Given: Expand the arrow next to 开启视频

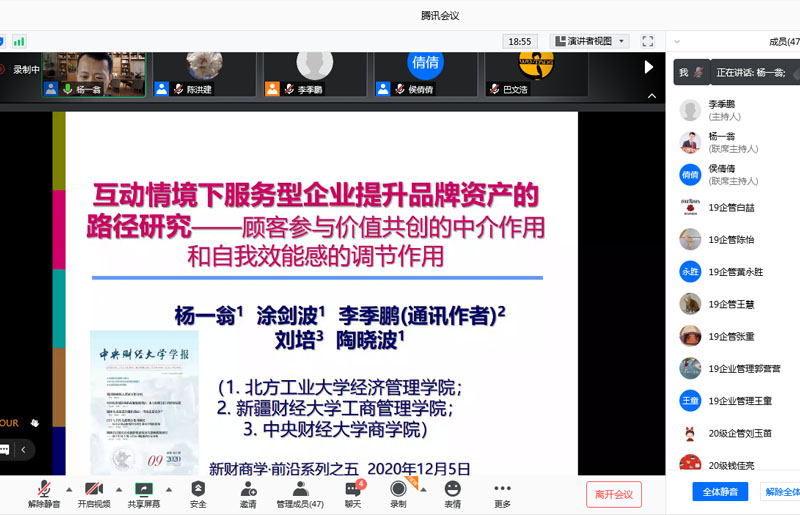Looking at the screenshot, I should coord(119,489).
